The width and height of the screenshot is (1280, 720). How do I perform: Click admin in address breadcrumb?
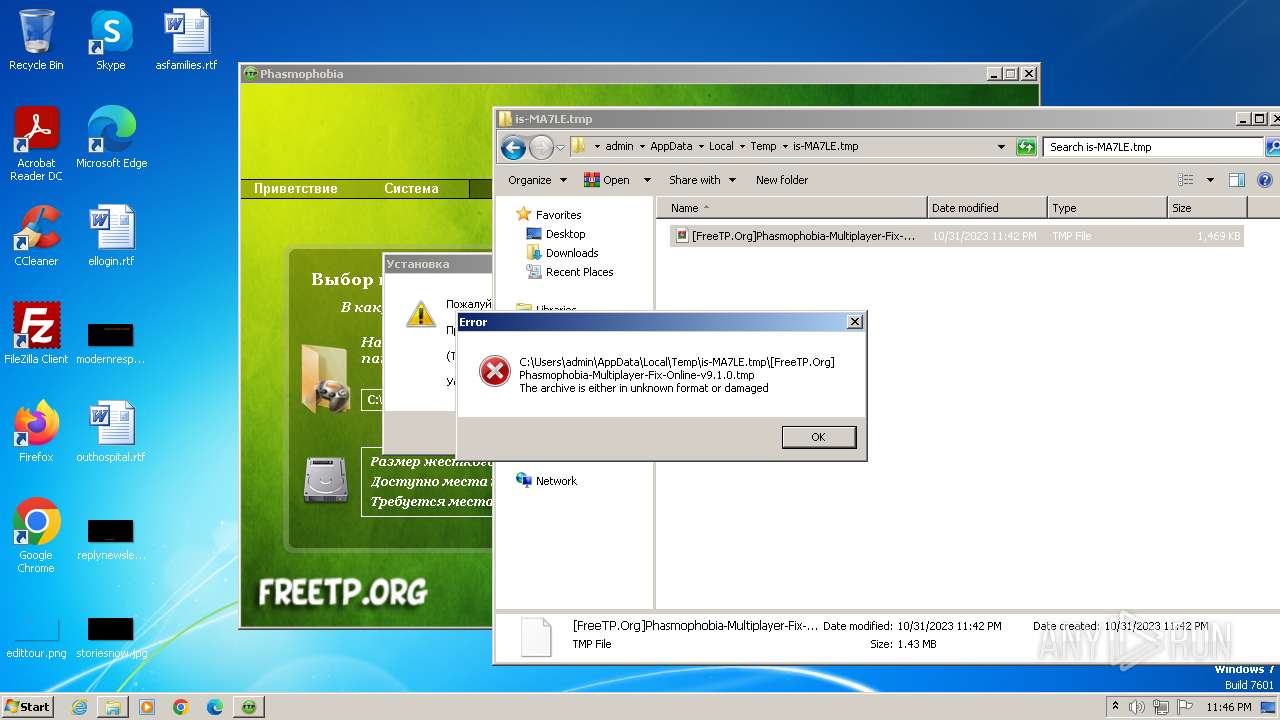(x=619, y=146)
